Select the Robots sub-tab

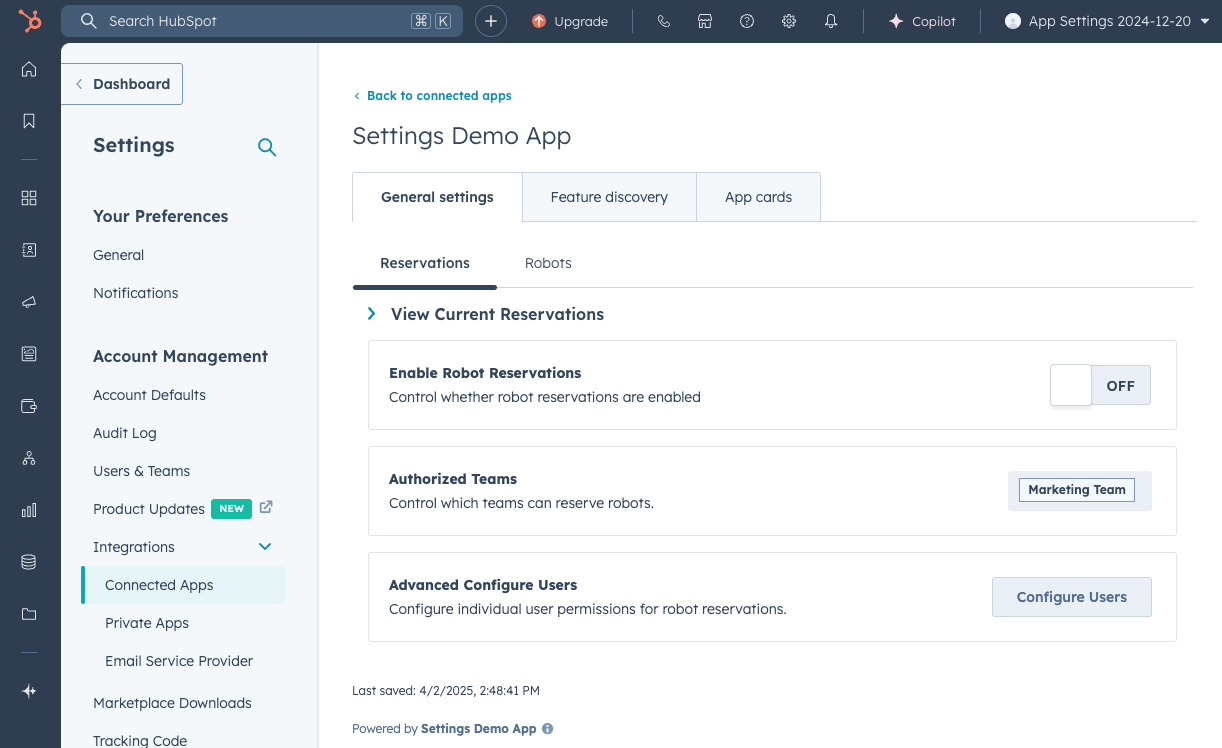point(548,263)
